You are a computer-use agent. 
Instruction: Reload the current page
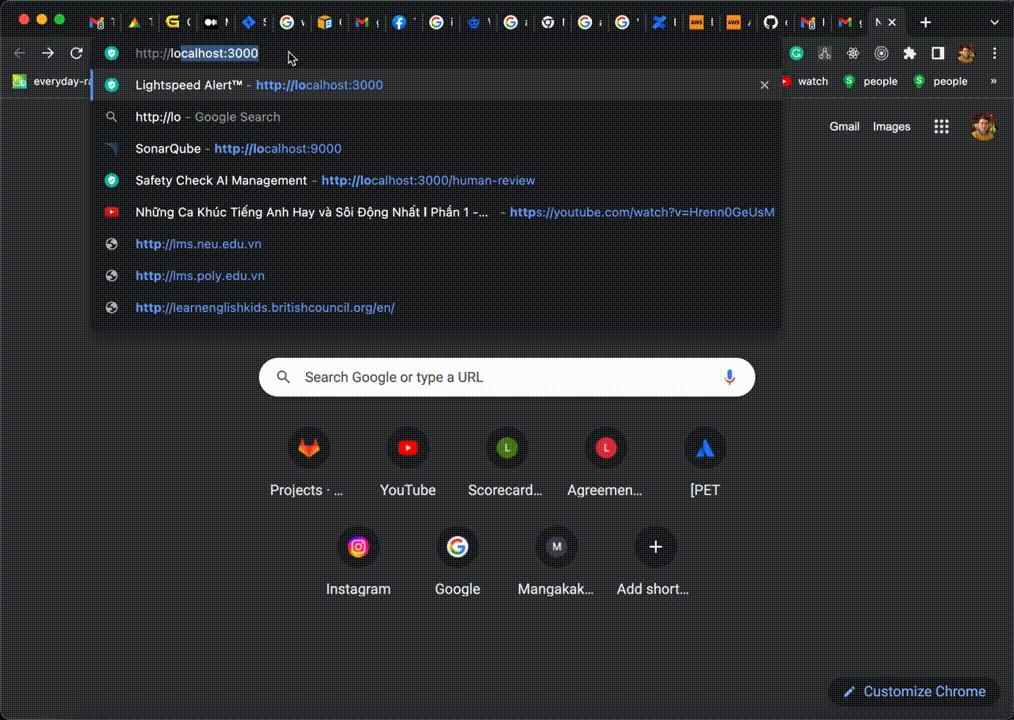click(76, 53)
